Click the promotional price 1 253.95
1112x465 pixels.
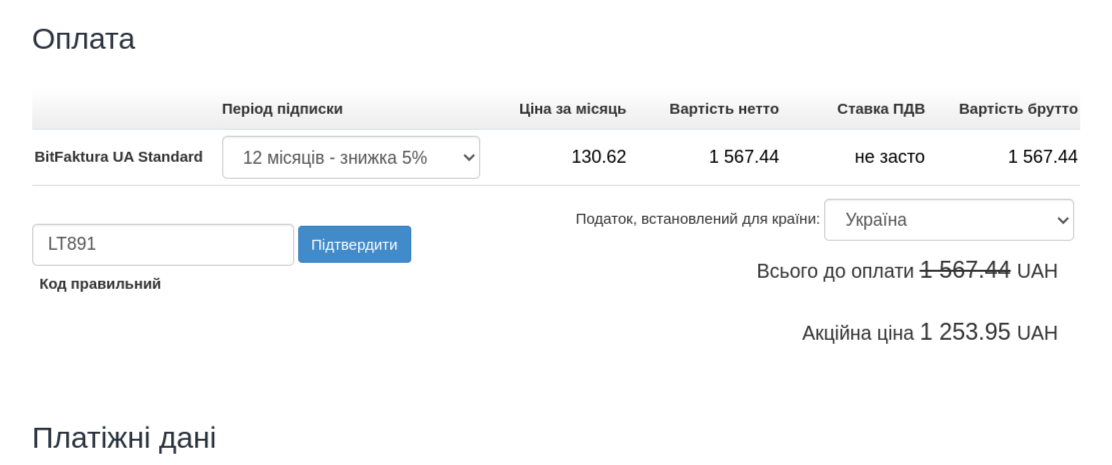964,332
